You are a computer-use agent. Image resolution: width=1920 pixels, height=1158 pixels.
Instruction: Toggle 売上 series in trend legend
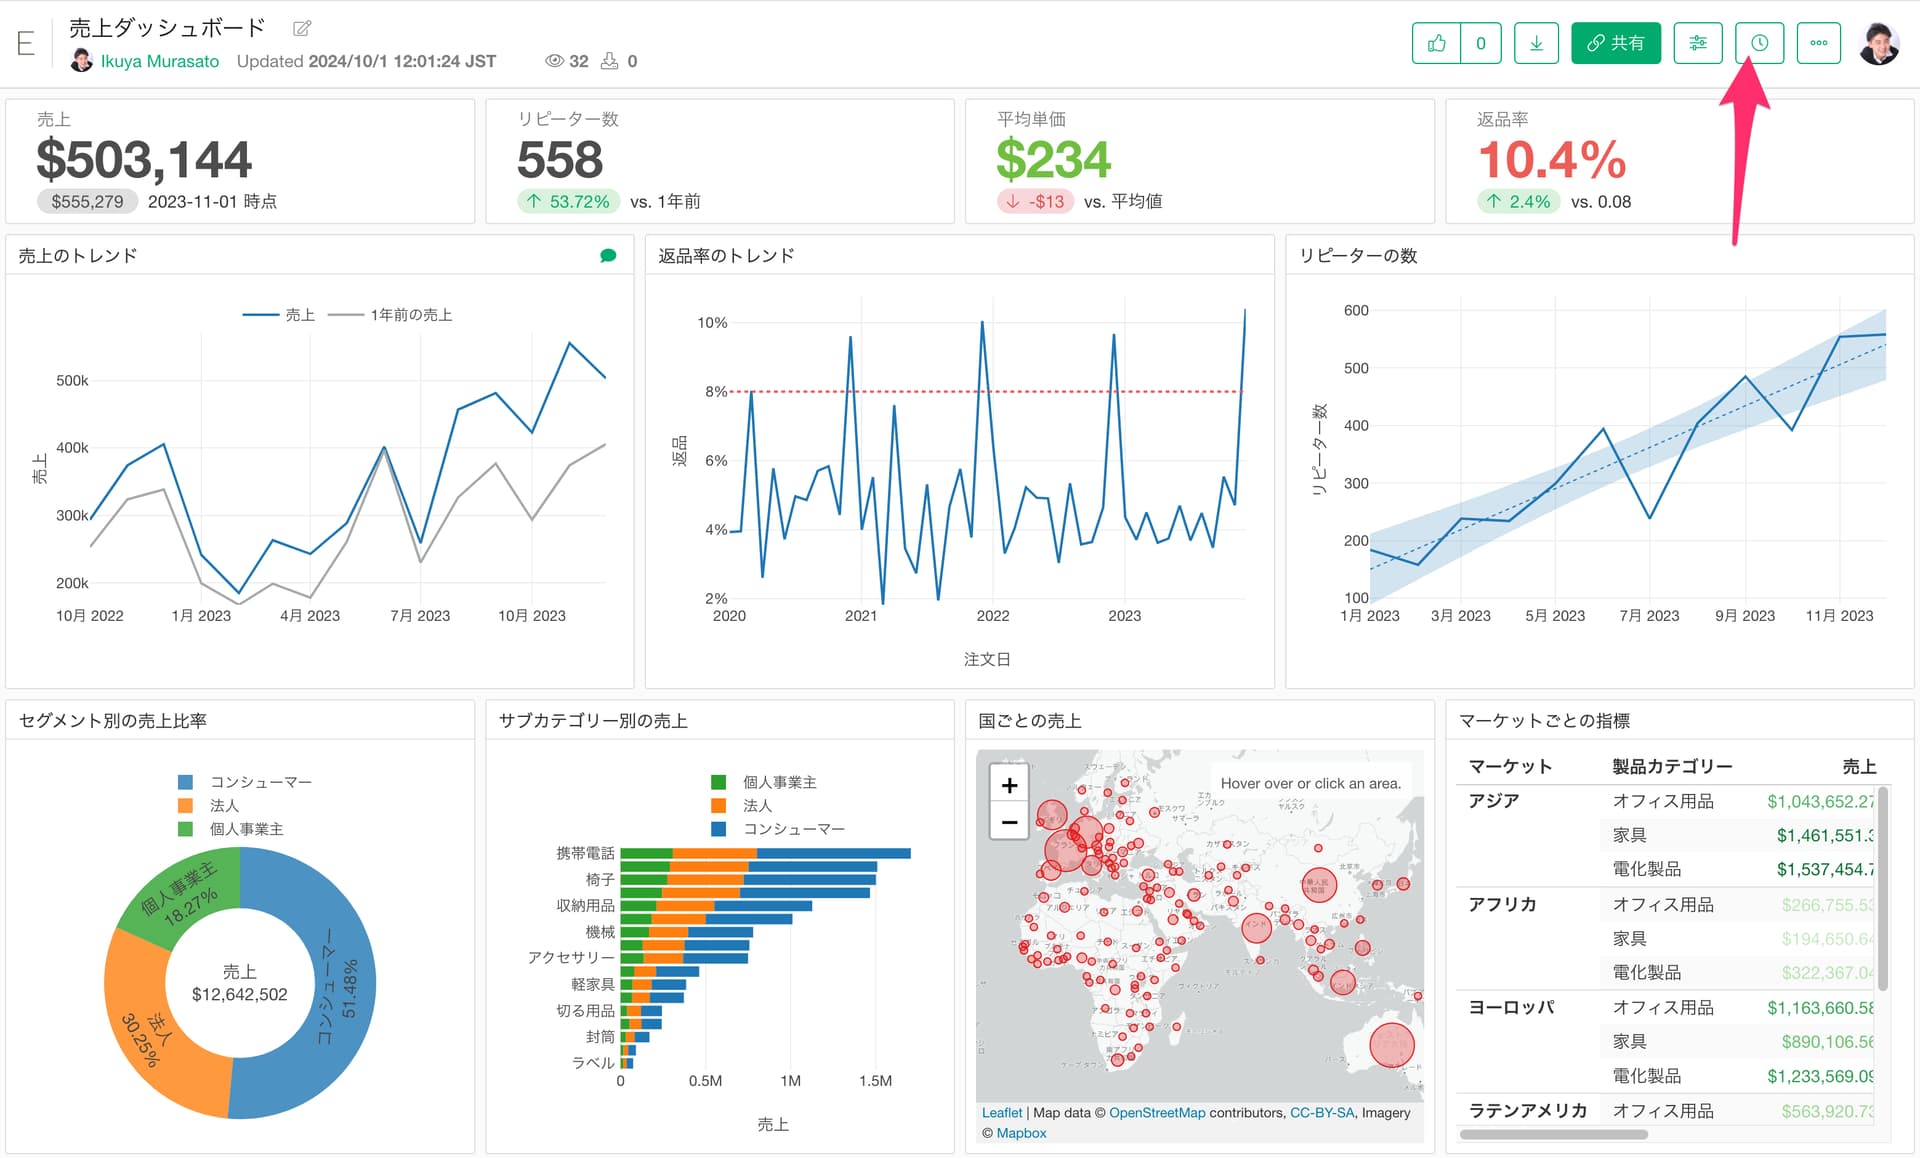[x=279, y=315]
